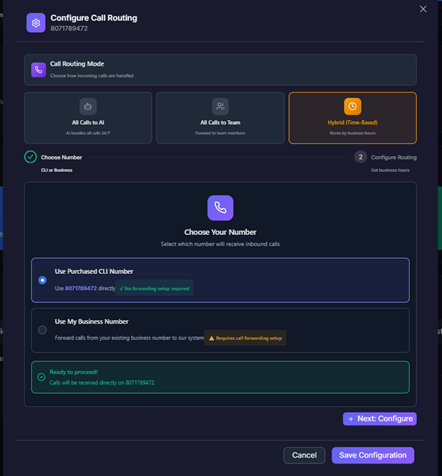Click the Use Purchased CLI Number heading

pos(94,272)
